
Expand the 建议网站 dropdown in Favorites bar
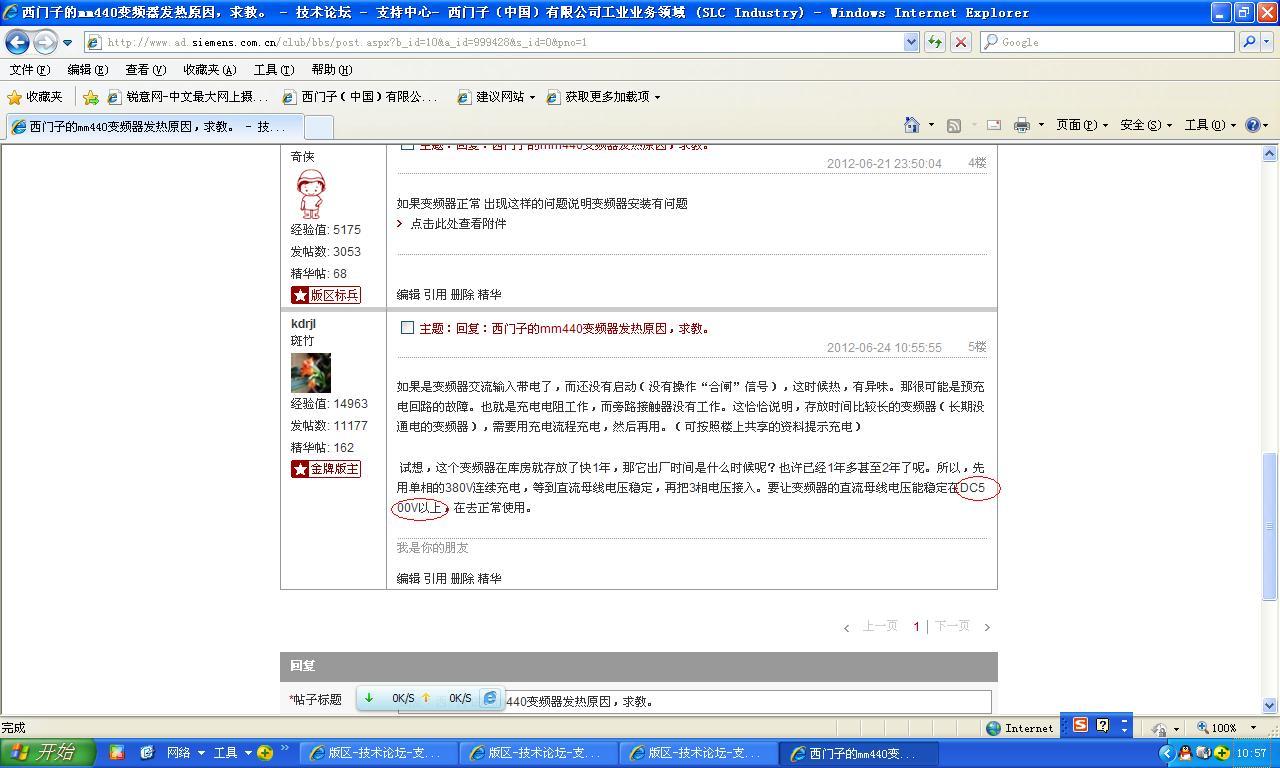tap(532, 97)
